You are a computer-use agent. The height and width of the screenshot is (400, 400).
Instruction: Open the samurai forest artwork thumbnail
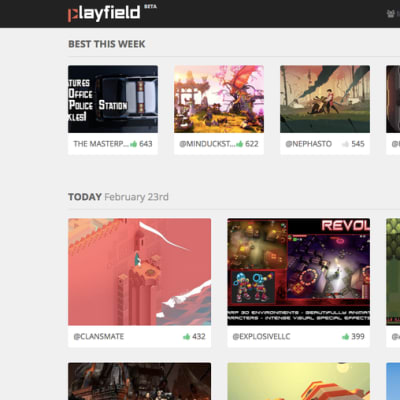(x=325, y=99)
